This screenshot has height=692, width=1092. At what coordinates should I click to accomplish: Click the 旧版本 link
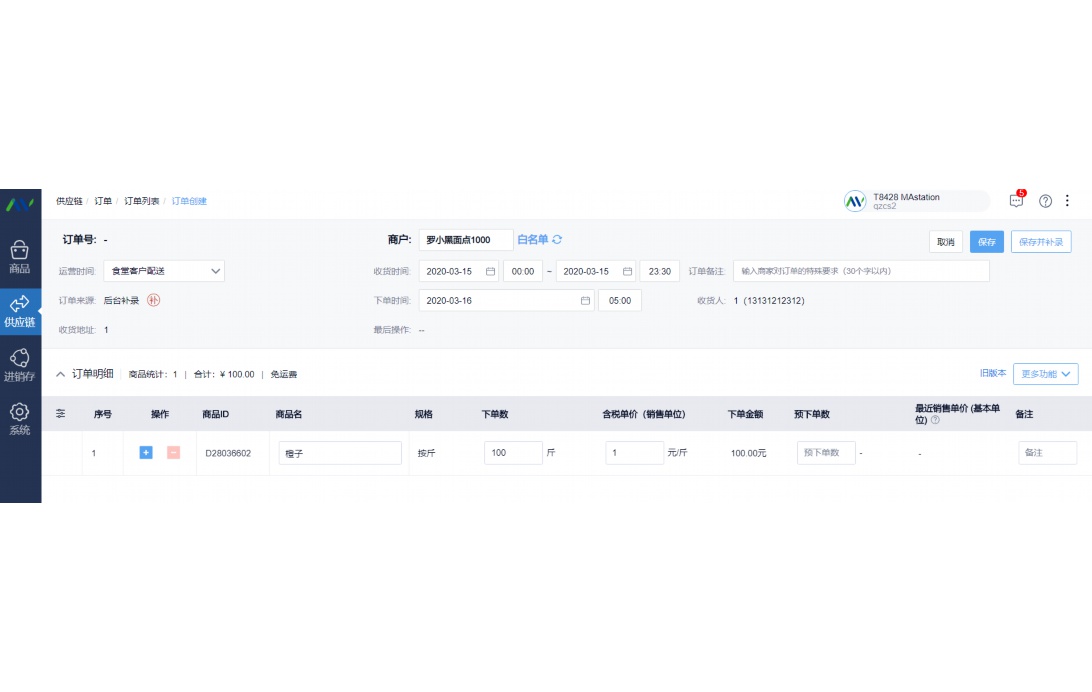click(992, 374)
